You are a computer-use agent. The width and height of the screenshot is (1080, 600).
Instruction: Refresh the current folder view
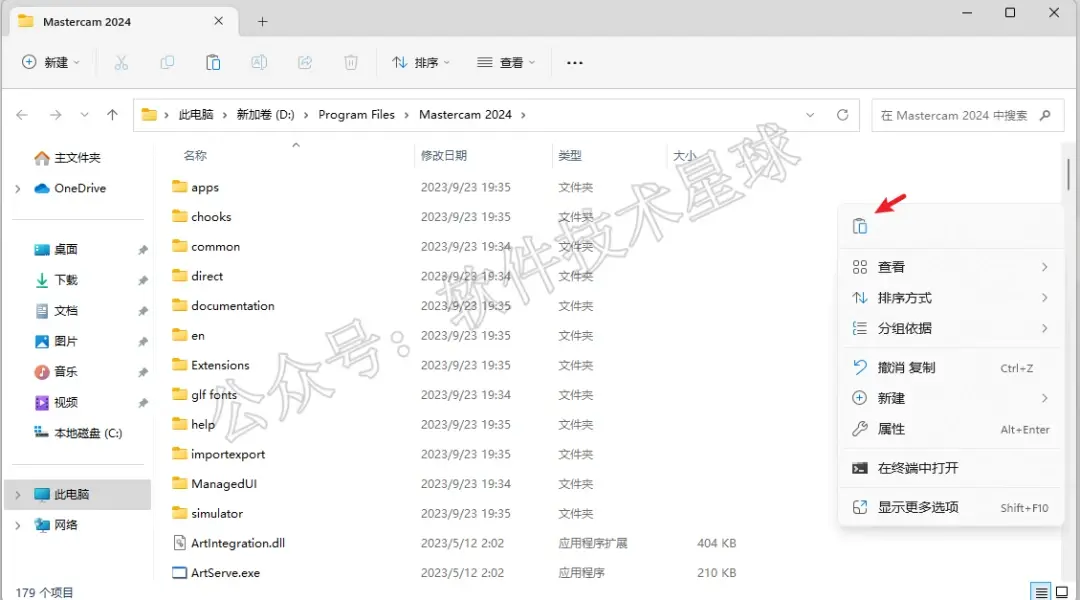pos(842,115)
